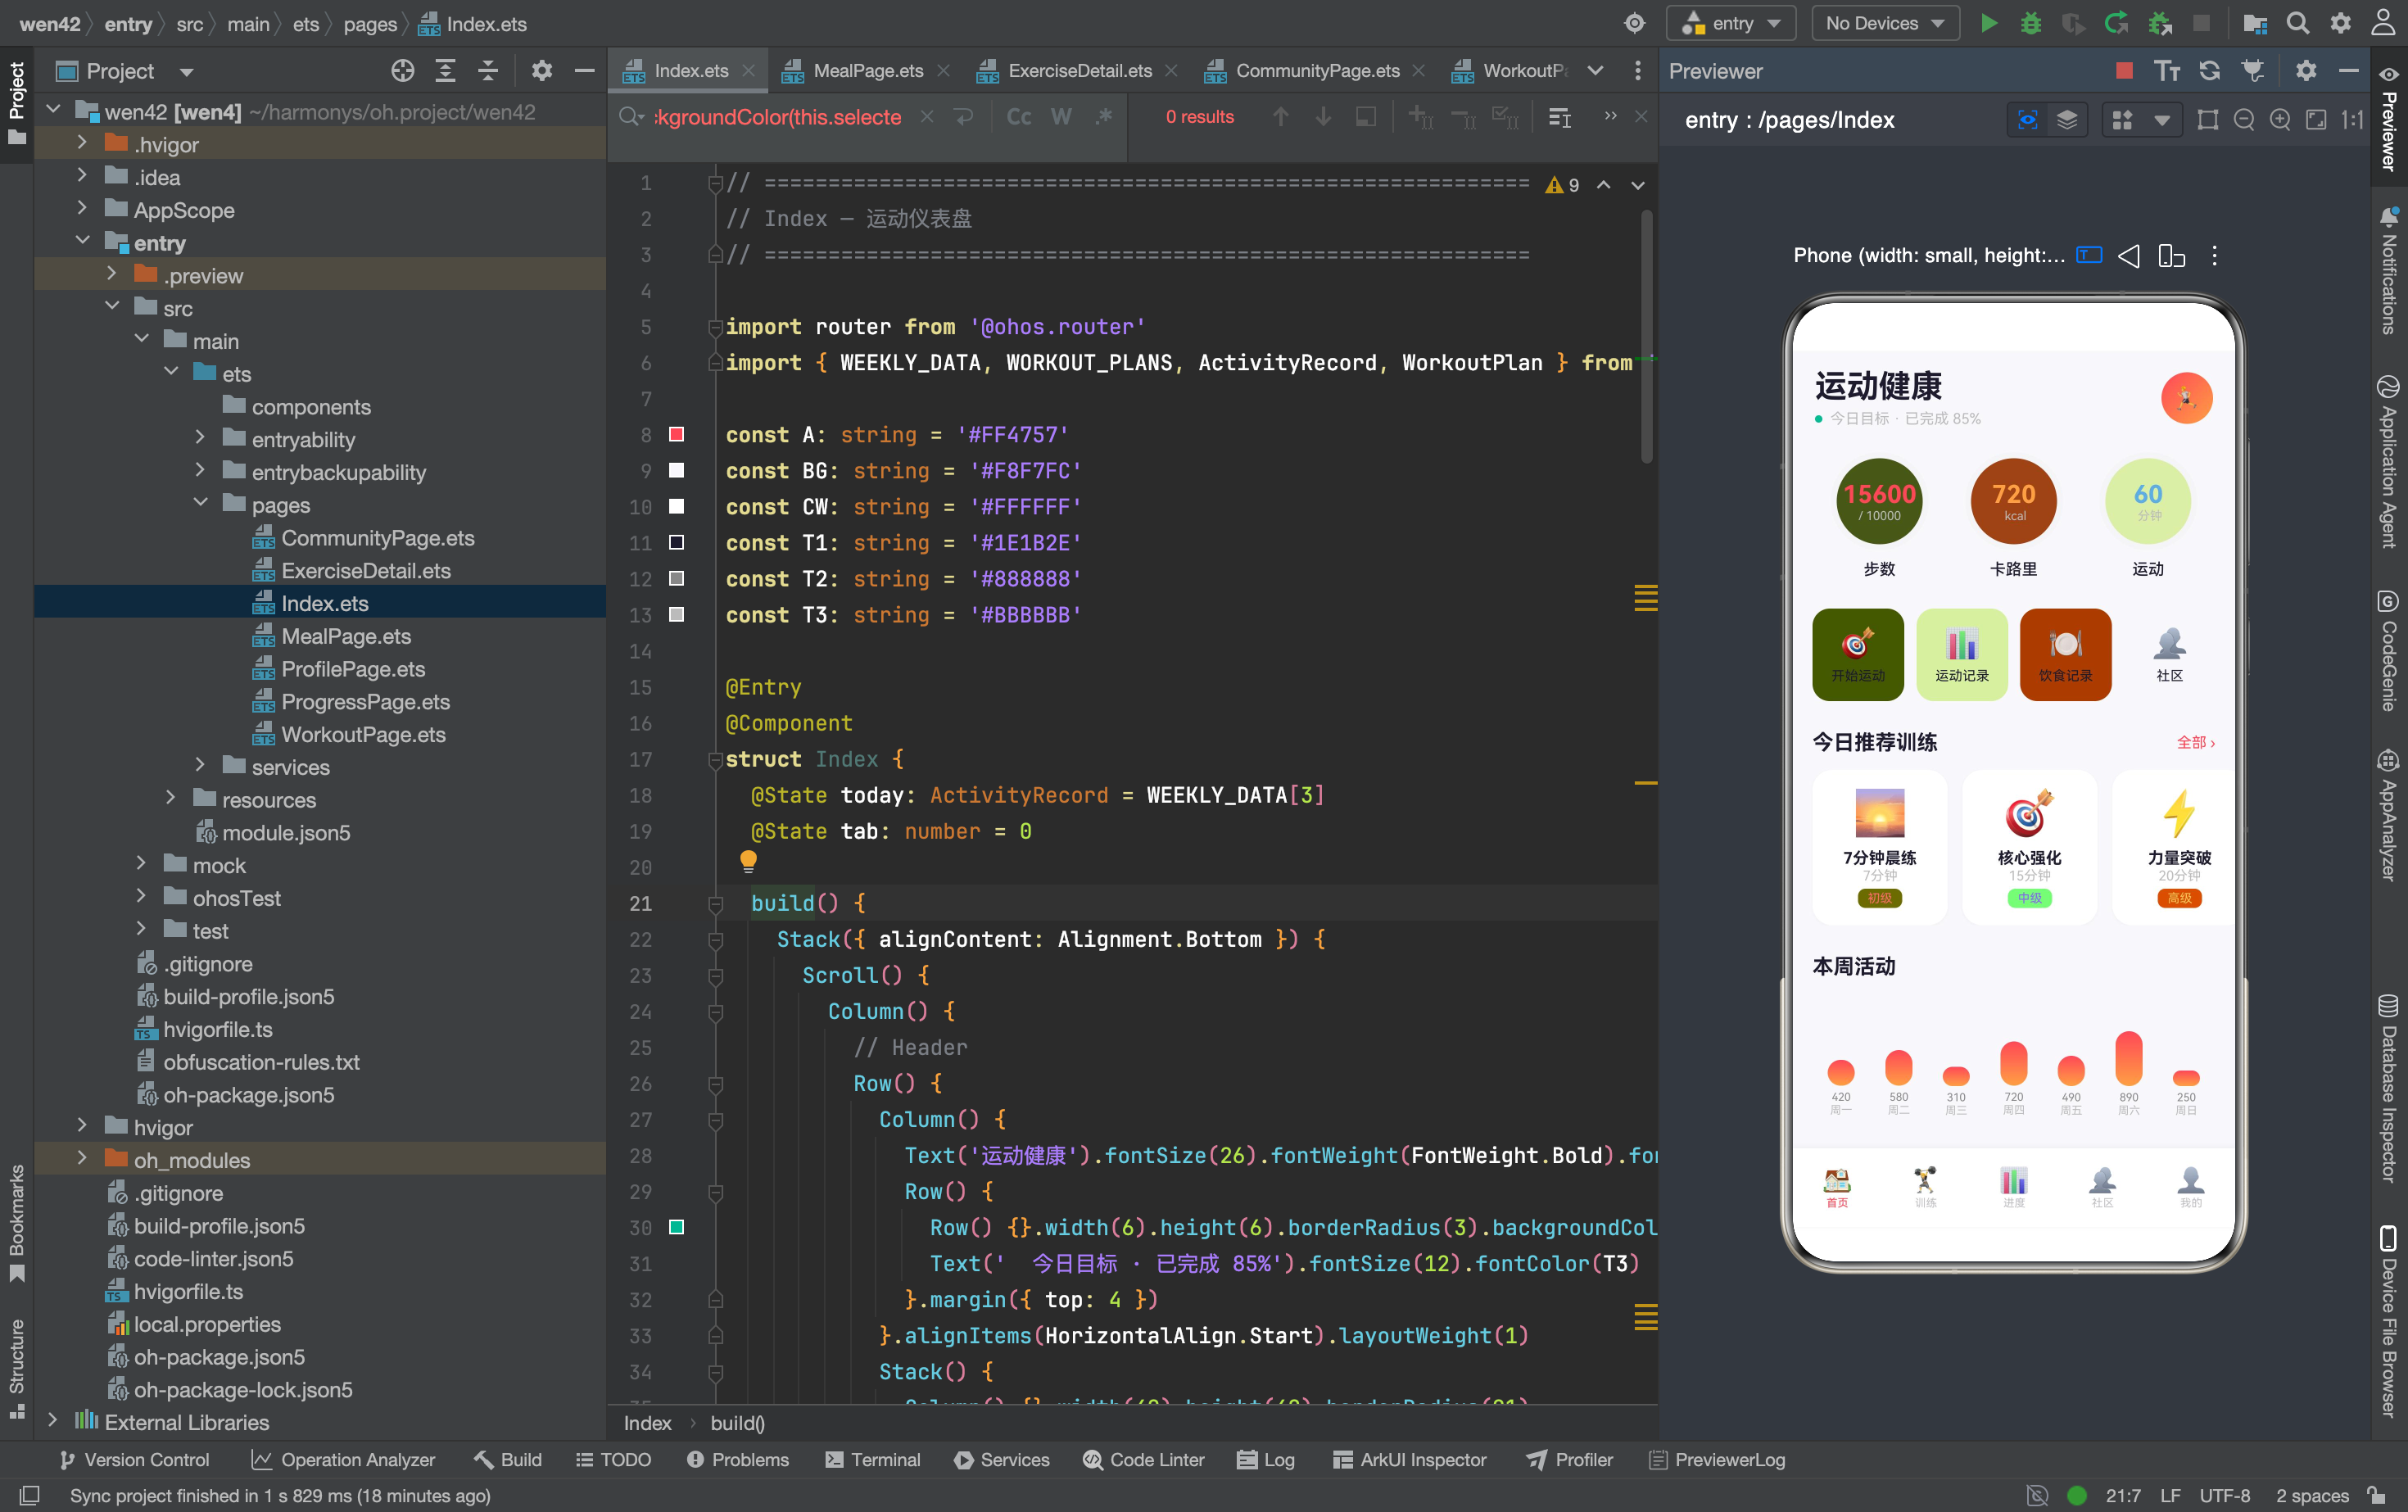Click the #888888 color swatch on line 12
Image resolution: width=2408 pixels, height=1512 pixels.
676,578
